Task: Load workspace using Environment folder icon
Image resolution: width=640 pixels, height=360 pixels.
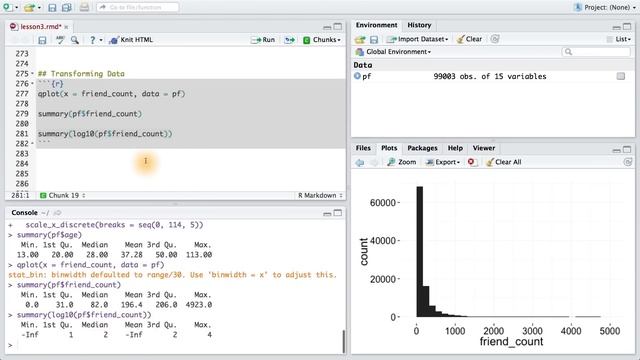Action: (x=360, y=39)
